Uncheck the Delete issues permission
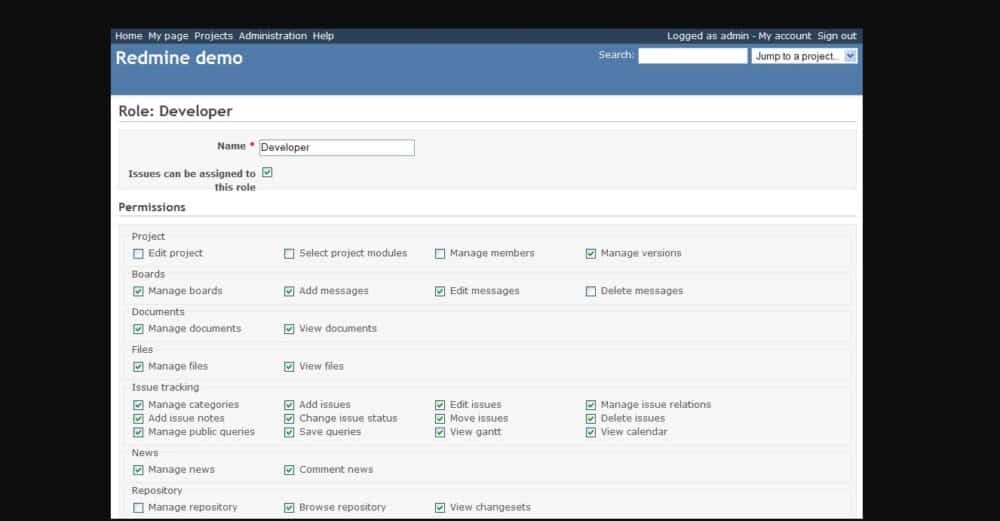This screenshot has width=1000, height=521. point(591,418)
